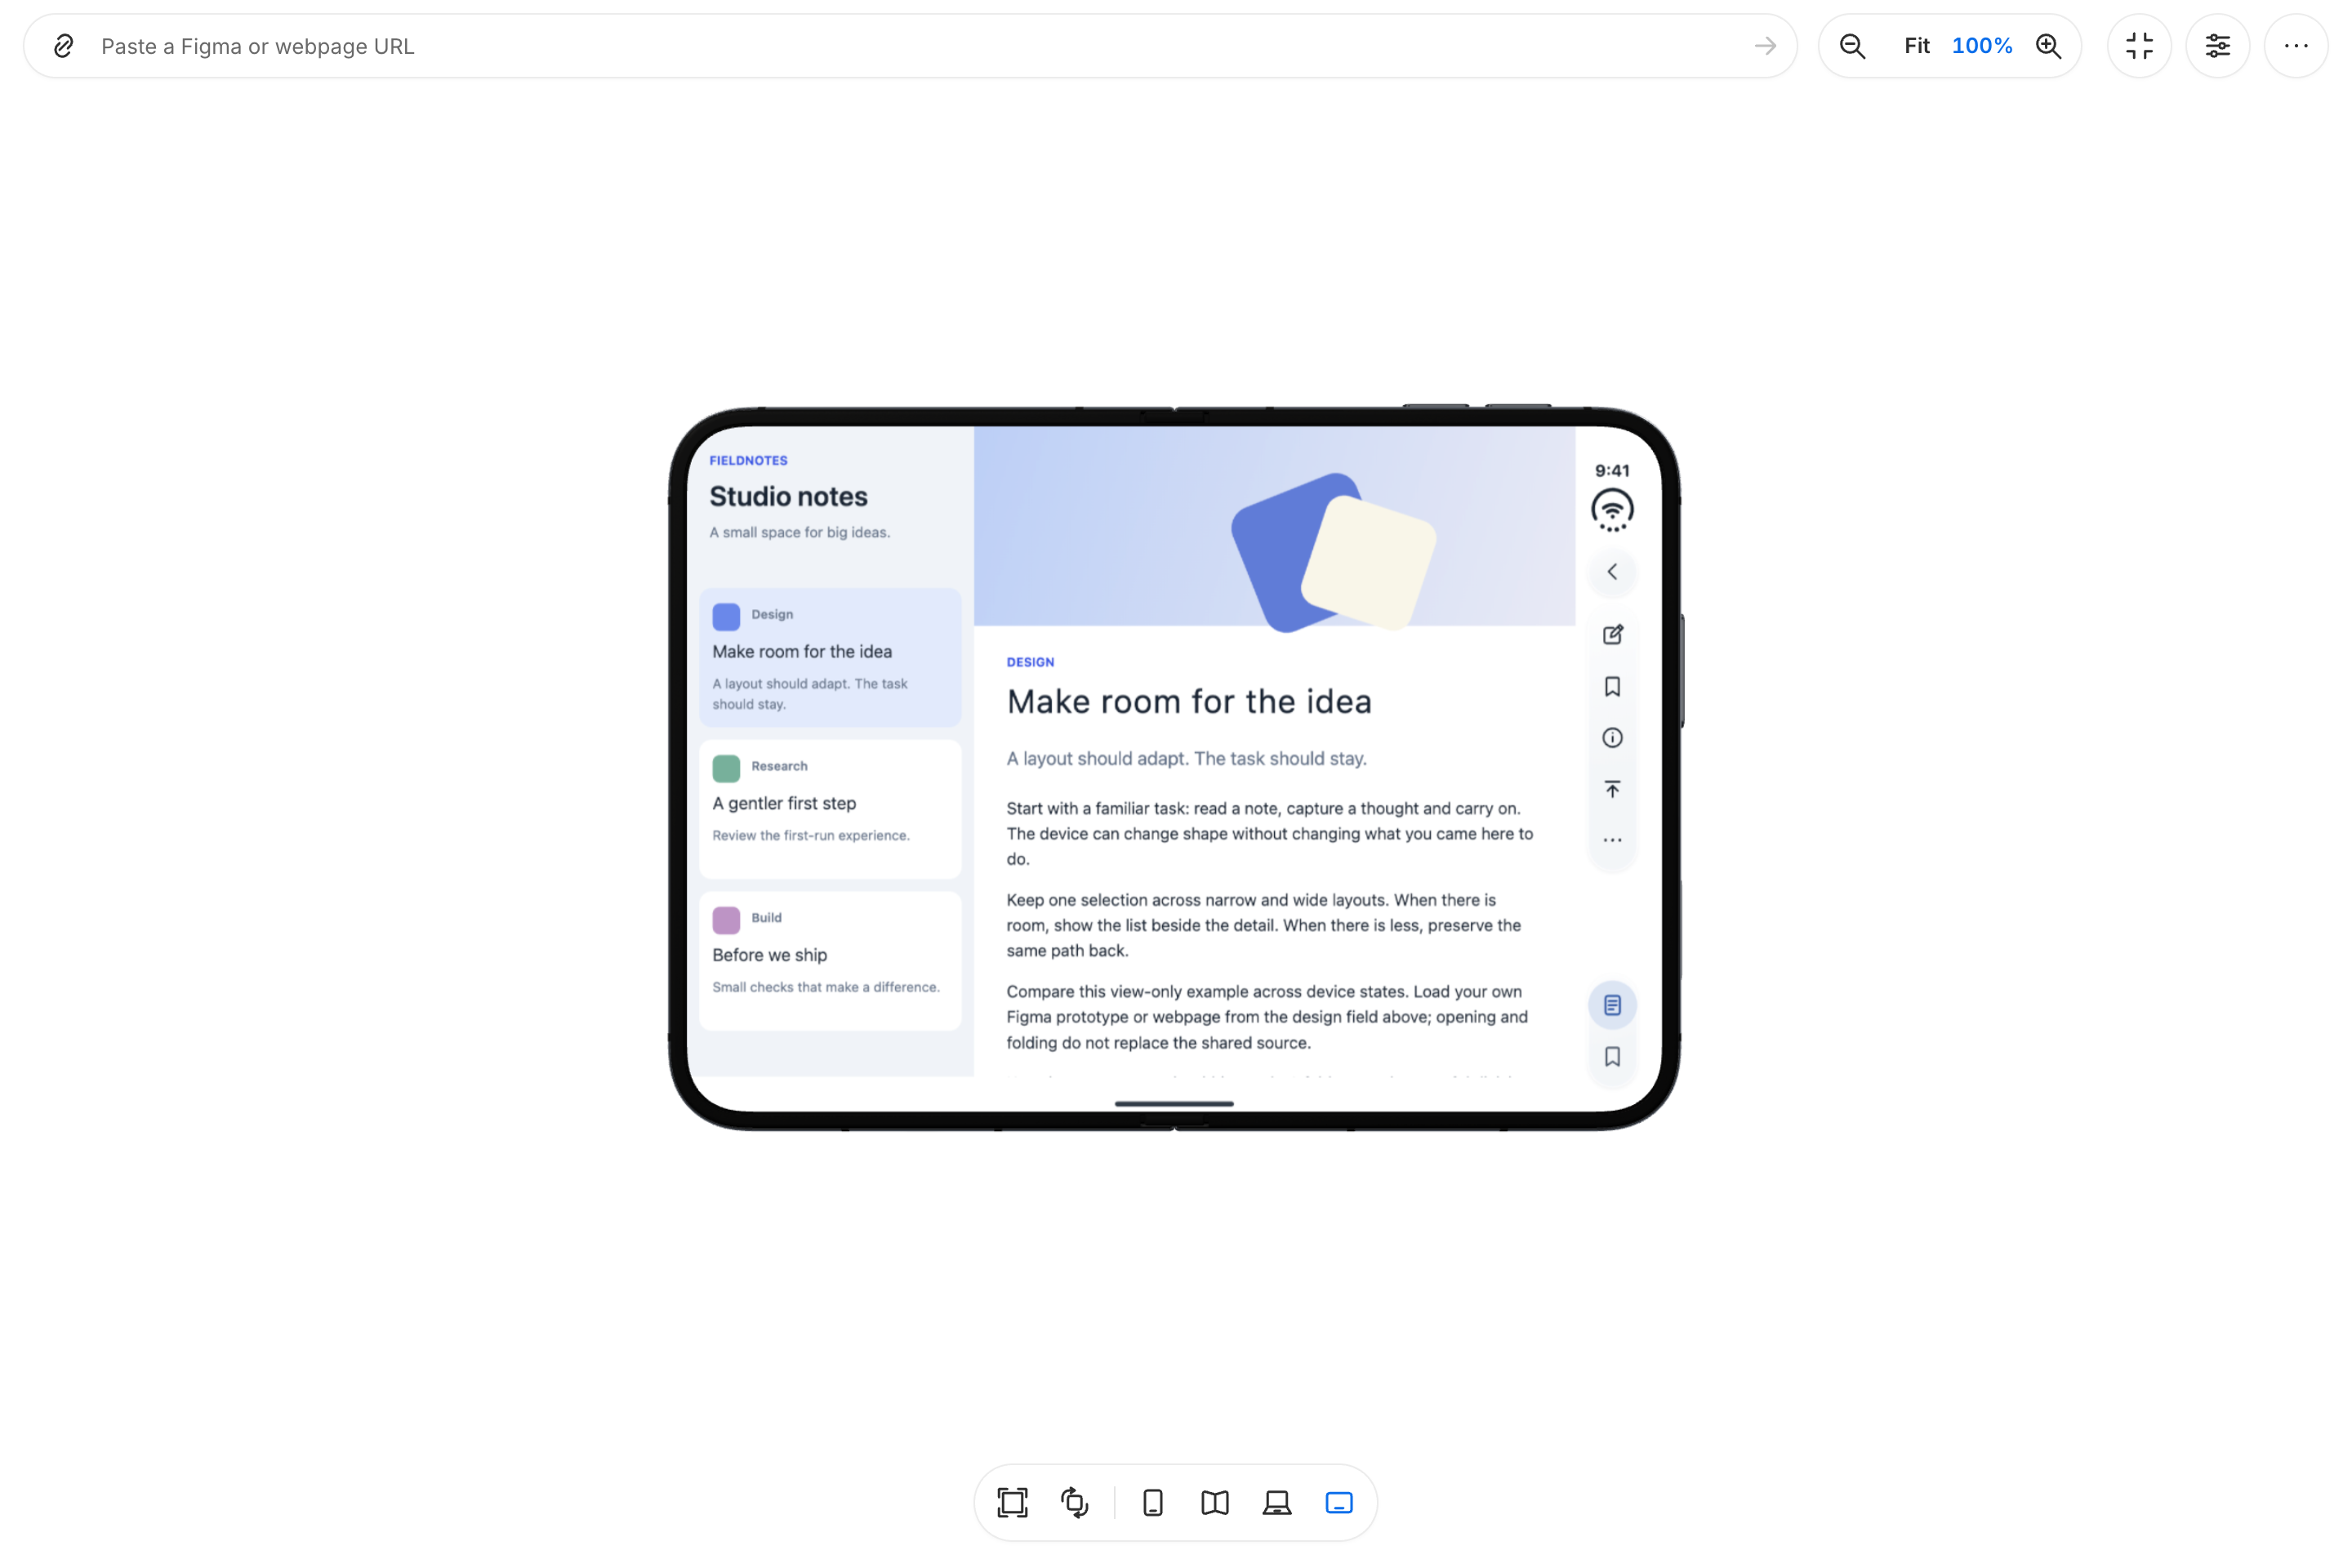Viewport: 2352px width, 1568px height.
Task: Zoom in with the plus magnifier
Action: [x=2048, y=46]
